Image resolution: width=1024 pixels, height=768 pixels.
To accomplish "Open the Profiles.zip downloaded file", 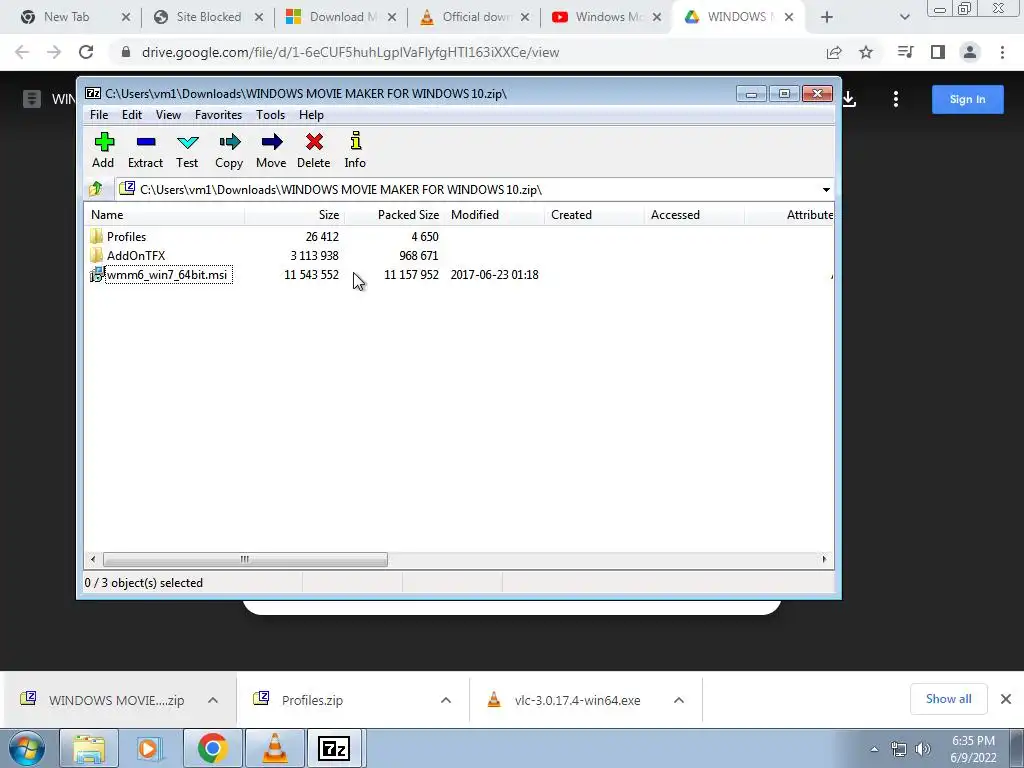I will coord(312,700).
